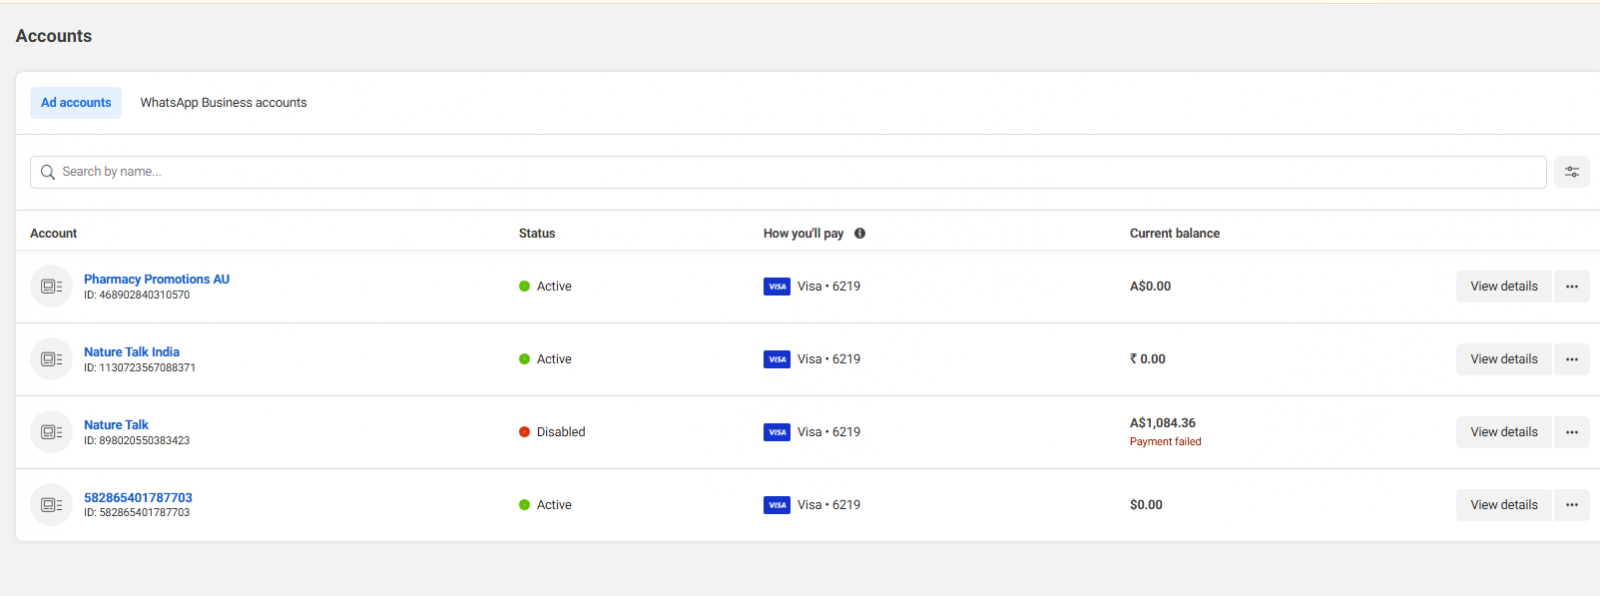
Task: Click the Pharmacy Promotions AU account icon
Action: (51, 286)
